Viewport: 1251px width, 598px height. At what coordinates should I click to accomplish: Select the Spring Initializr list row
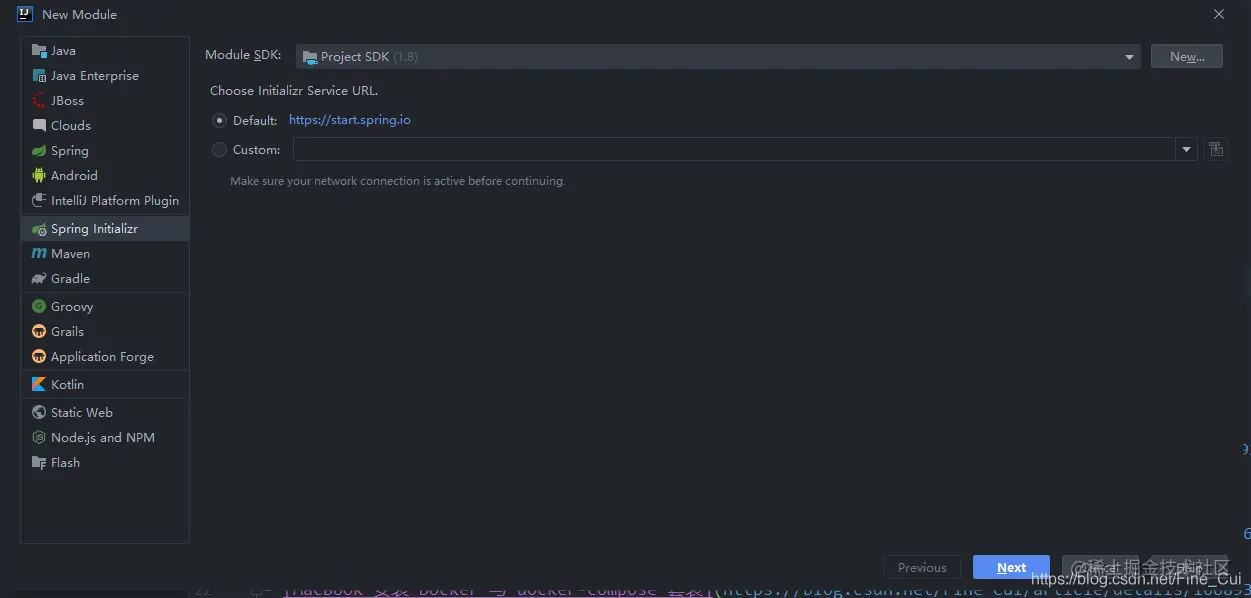(105, 229)
